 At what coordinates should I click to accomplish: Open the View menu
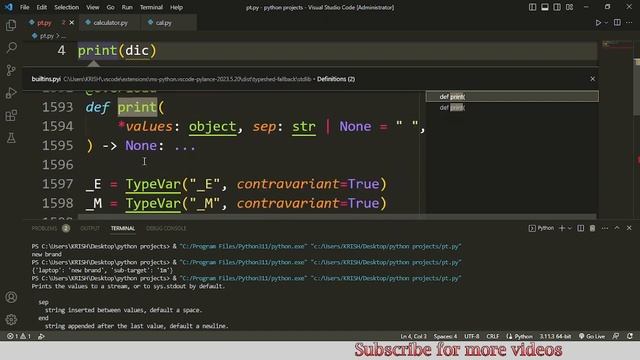pos(93,7)
